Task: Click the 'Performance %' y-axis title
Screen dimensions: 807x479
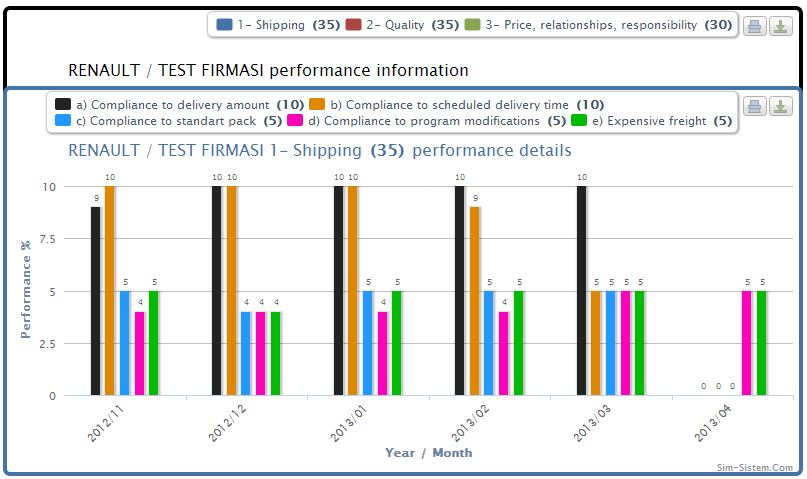Action: pos(25,290)
